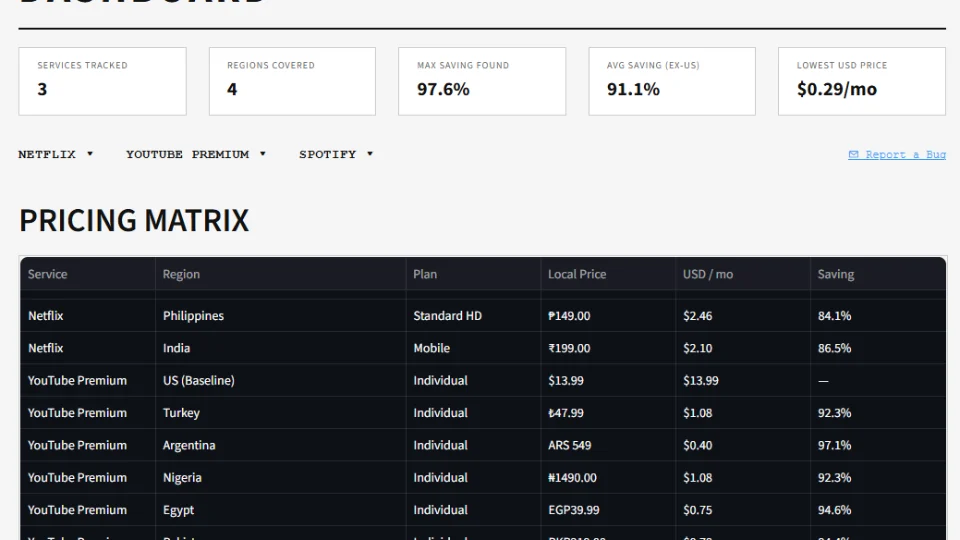
Task: Click the USD / mo column header
Action: pos(708,274)
